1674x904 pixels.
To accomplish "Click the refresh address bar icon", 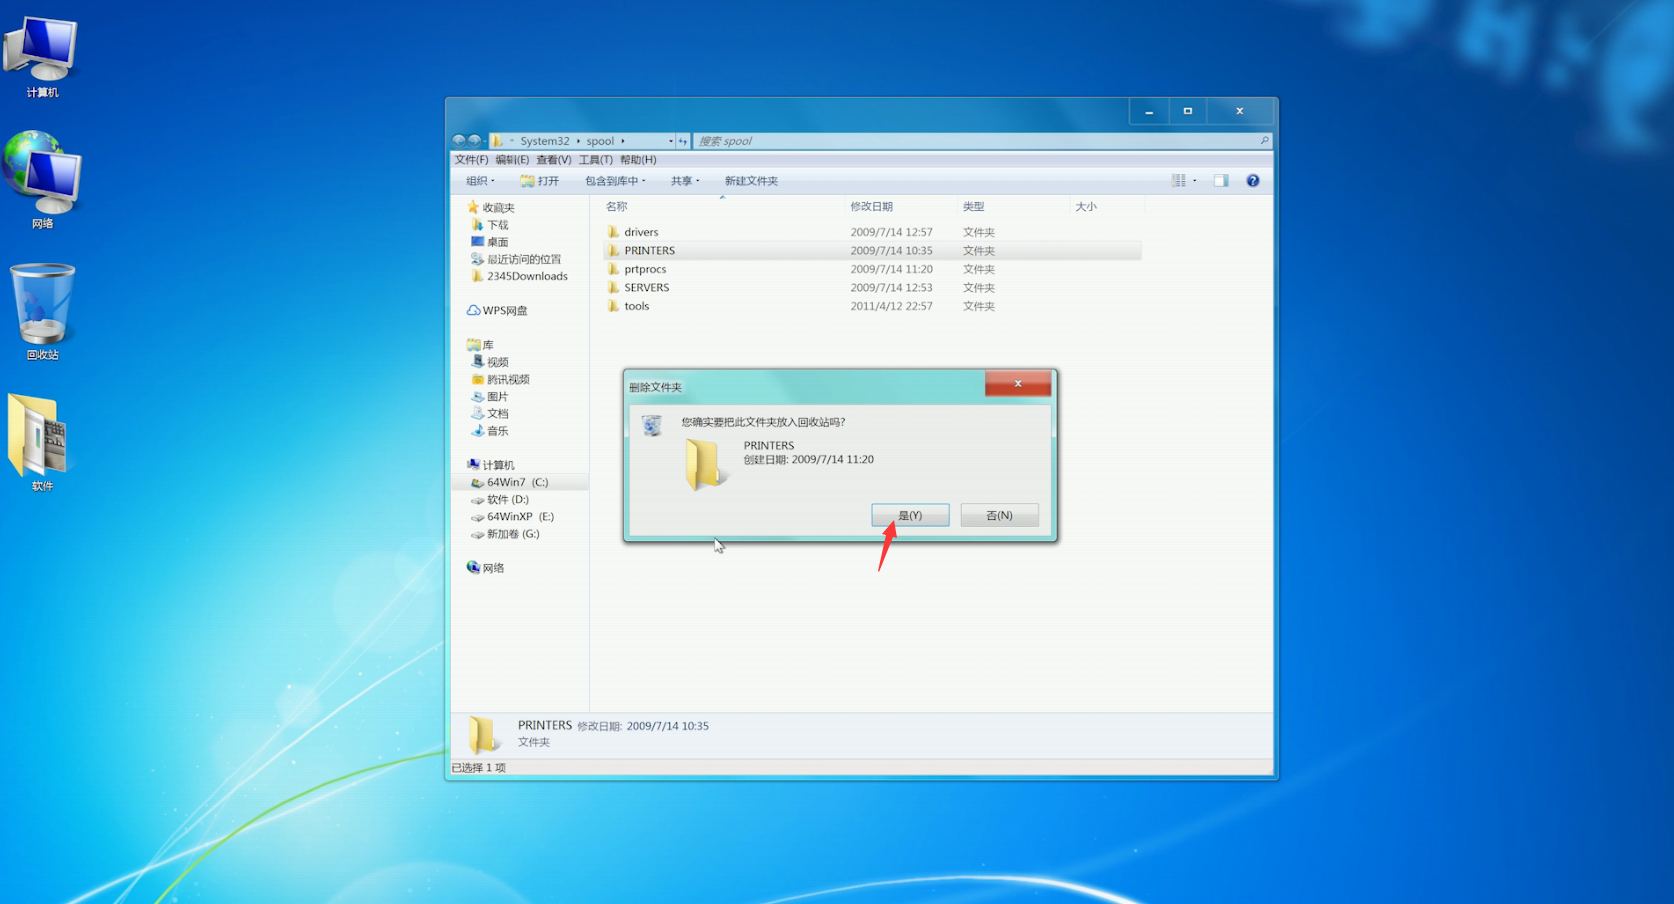I will [683, 141].
